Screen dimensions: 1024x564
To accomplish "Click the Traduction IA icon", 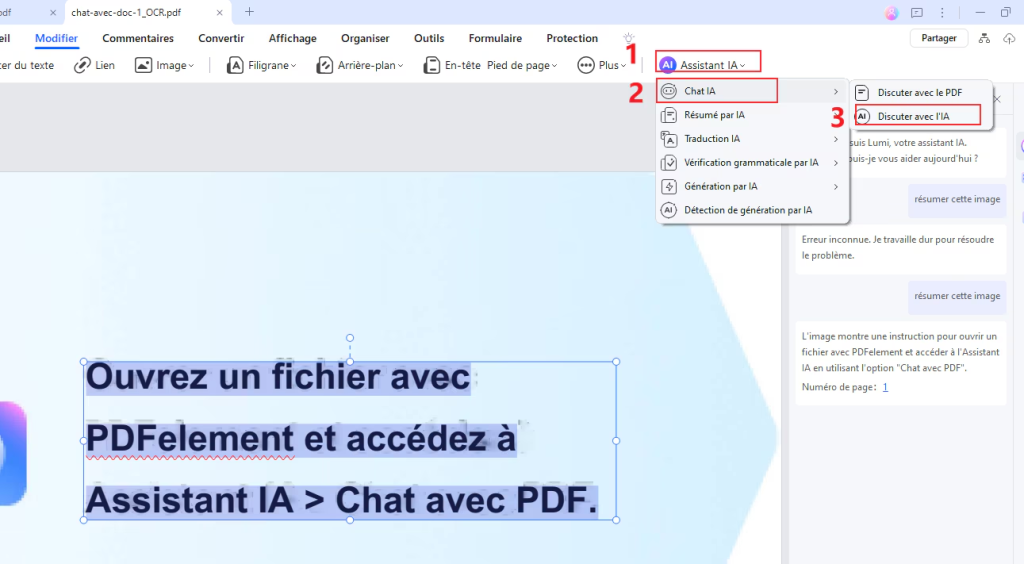I will [669, 139].
